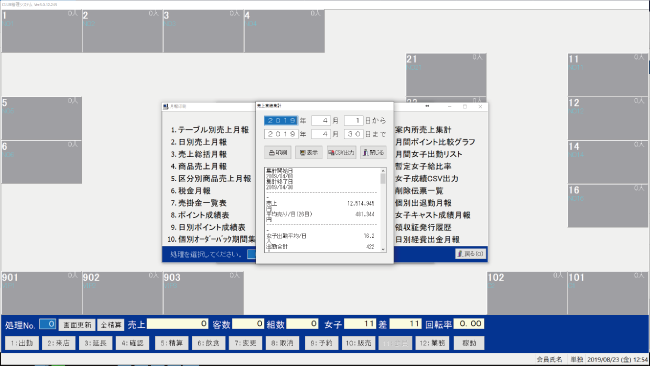The height and width of the screenshot is (366, 650).
Task: Select the start day field before 日から
Action: click(x=354, y=121)
